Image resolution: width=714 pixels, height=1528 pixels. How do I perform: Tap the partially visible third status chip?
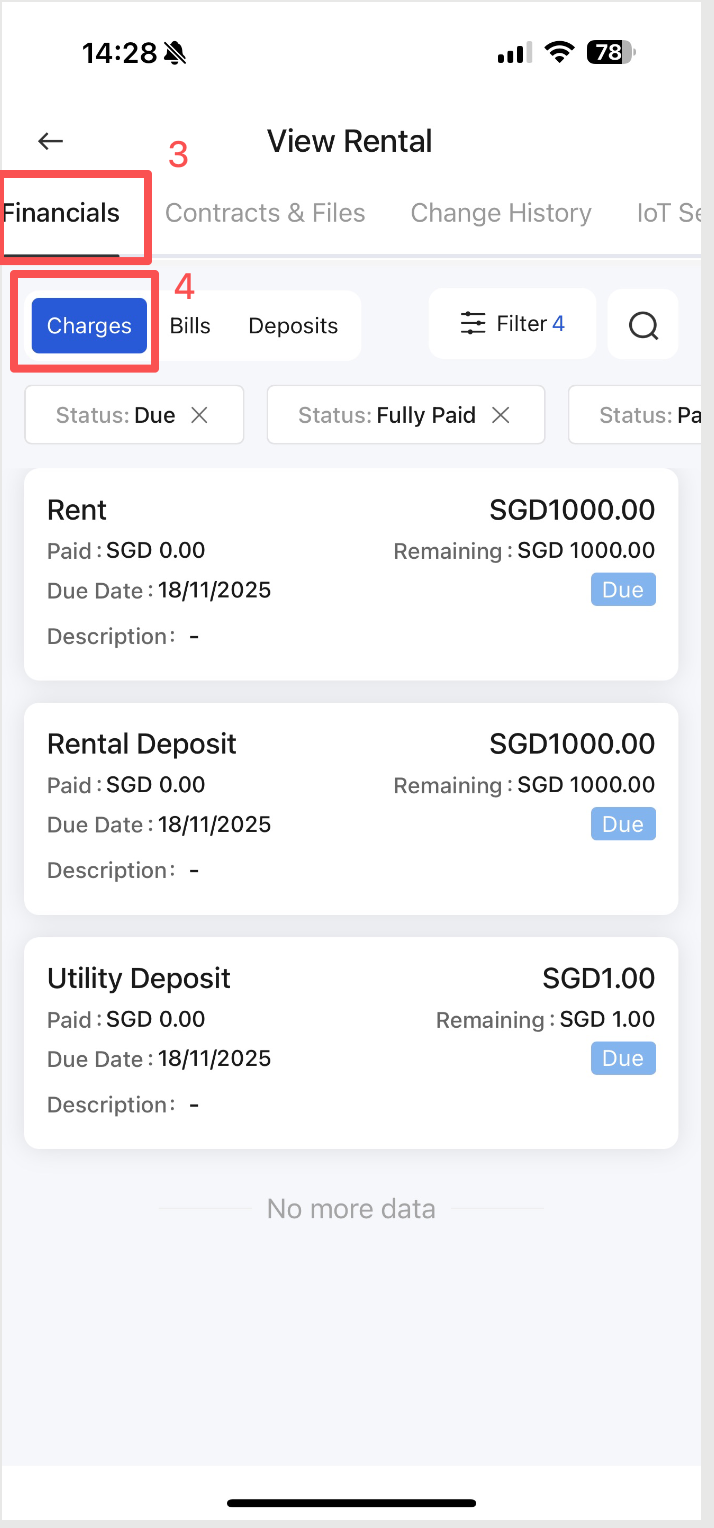[640, 415]
